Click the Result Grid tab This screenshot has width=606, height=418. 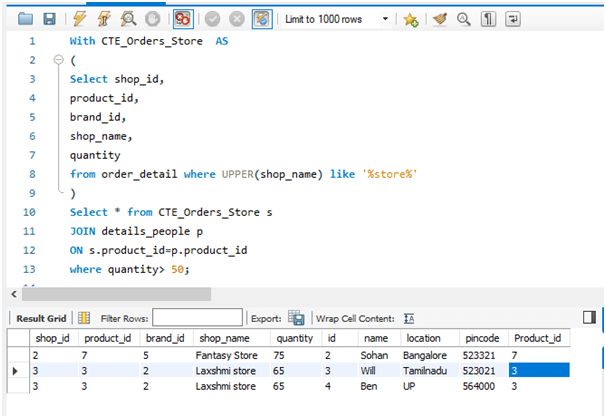tap(40, 318)
